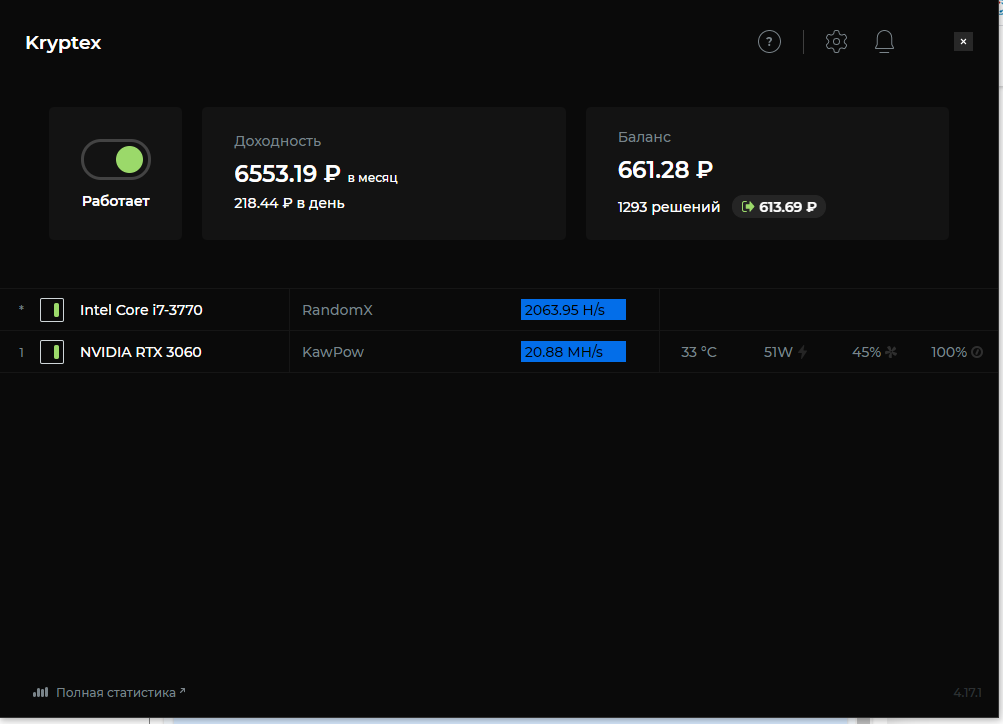Open notifications bell icon
The width and height of the screenshot is (1003, 724).
[884, 42]
